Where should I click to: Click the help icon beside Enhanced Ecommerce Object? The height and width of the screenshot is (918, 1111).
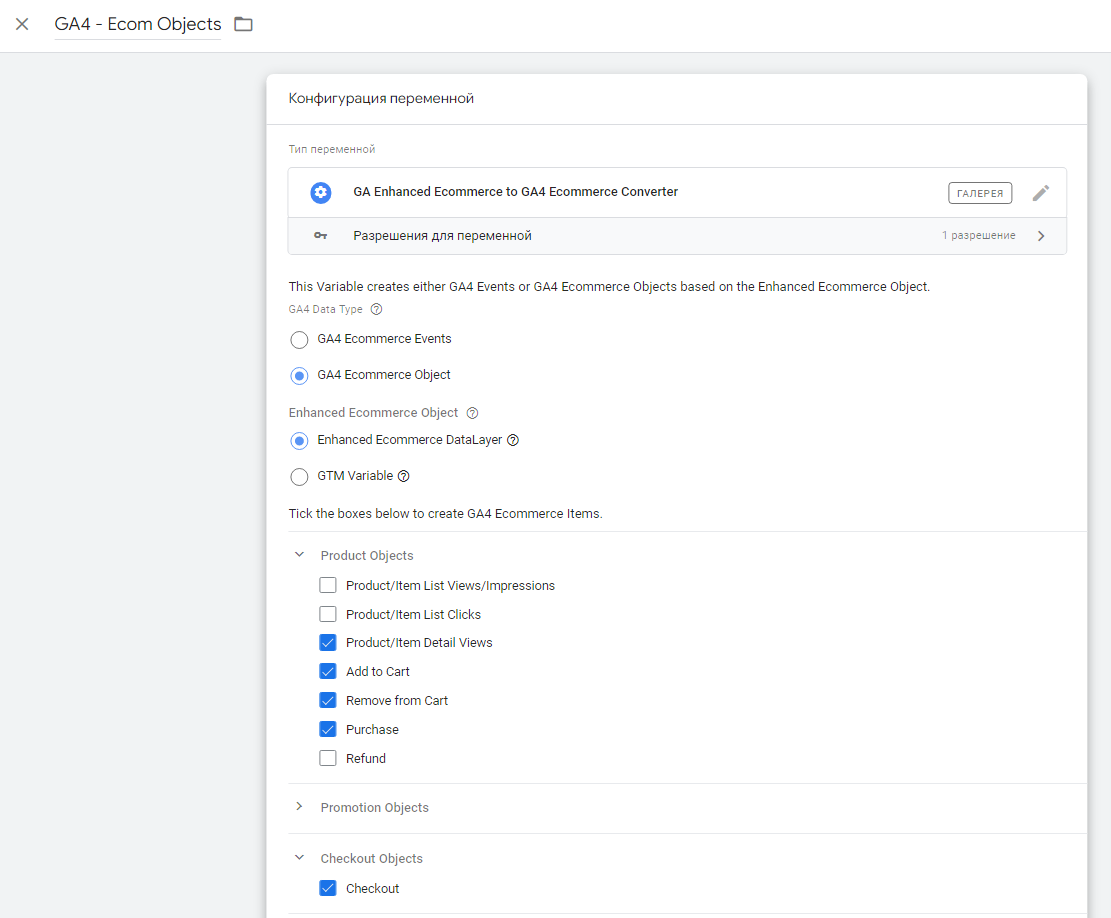[x=473, y=413]
